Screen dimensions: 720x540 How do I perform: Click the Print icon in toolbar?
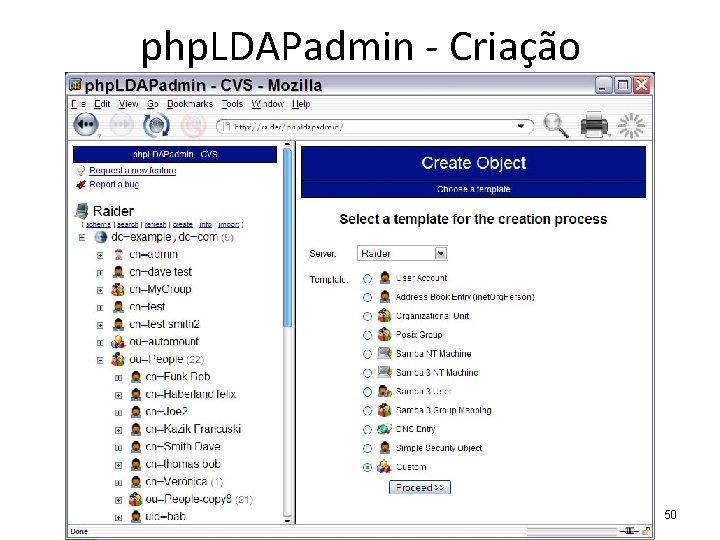[x=595, y=125]
